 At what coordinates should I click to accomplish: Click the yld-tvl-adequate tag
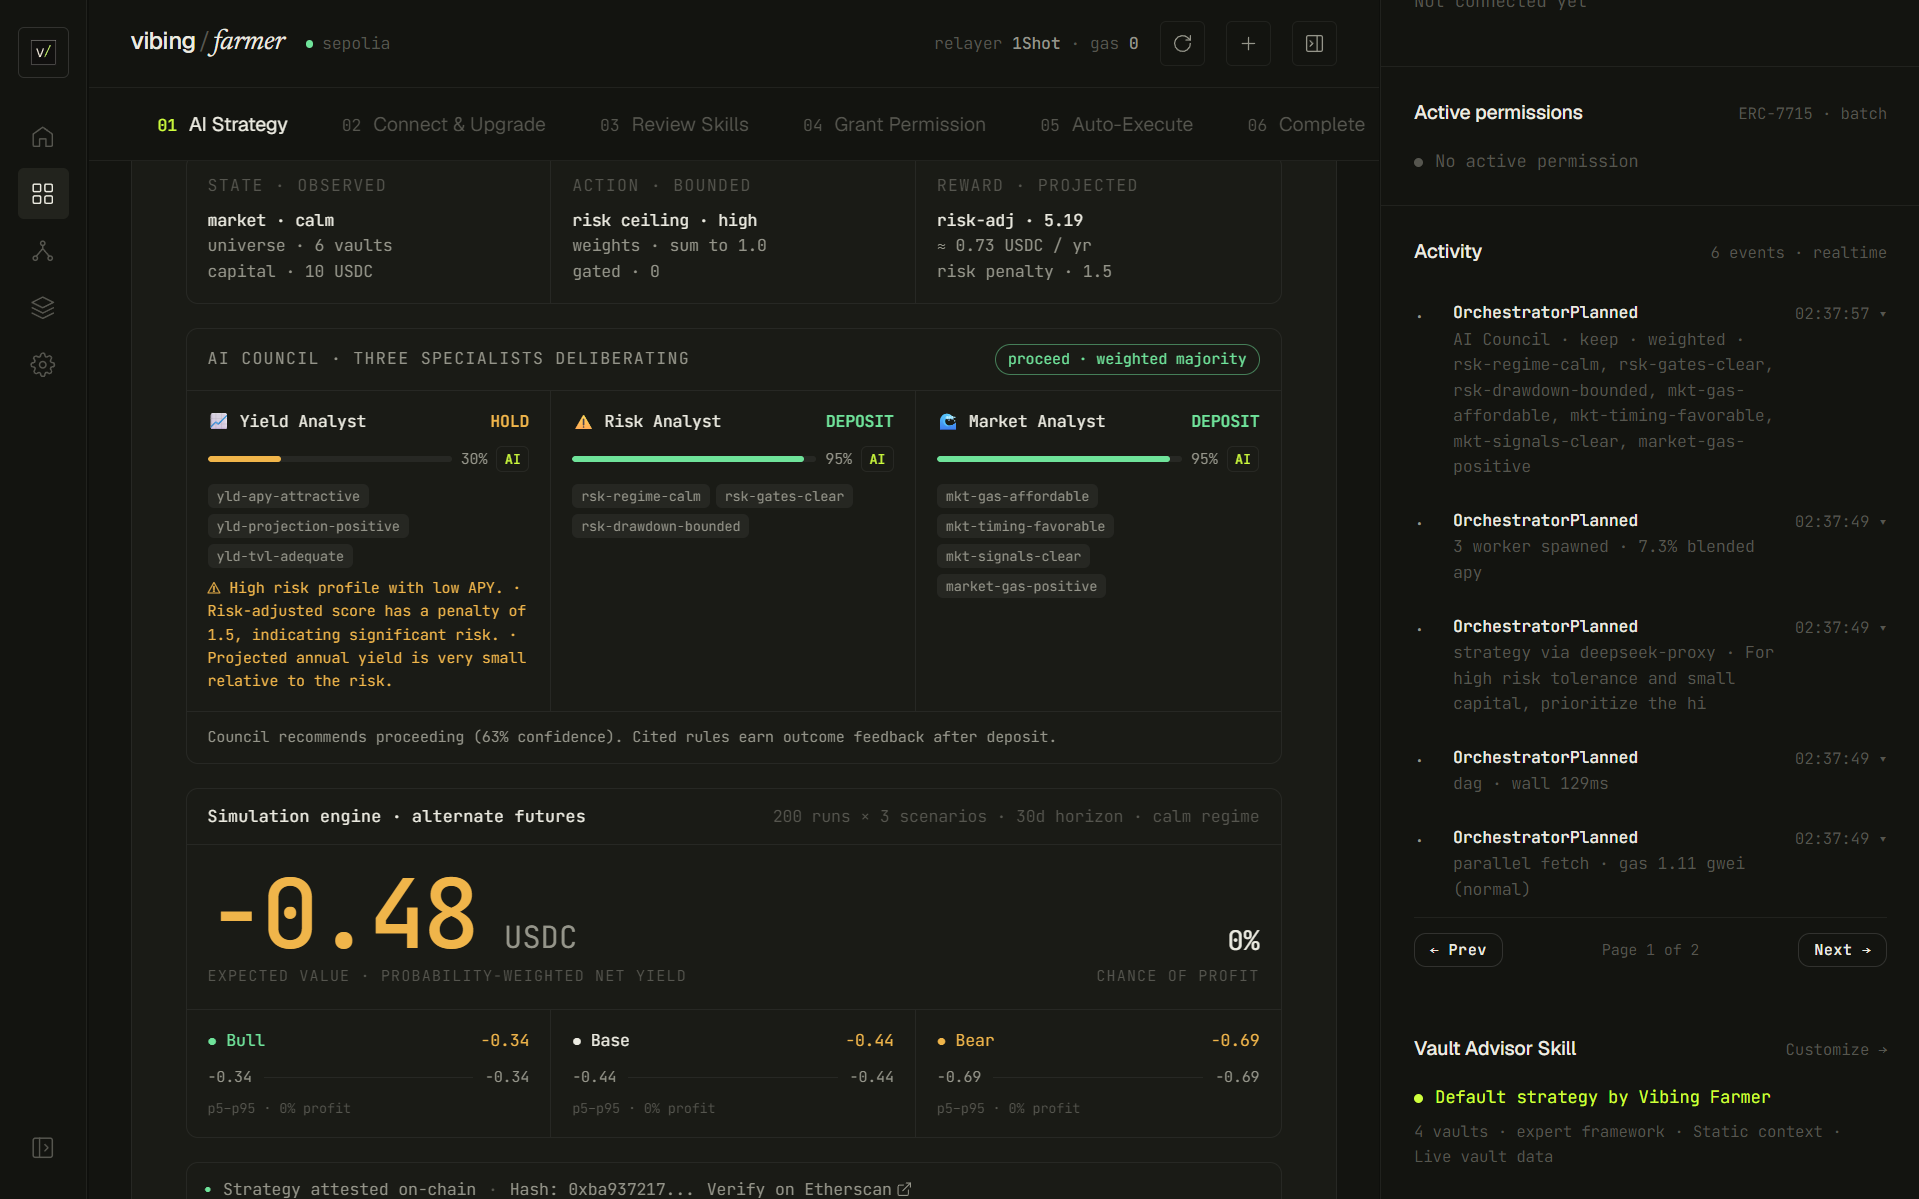pos(280,556)
